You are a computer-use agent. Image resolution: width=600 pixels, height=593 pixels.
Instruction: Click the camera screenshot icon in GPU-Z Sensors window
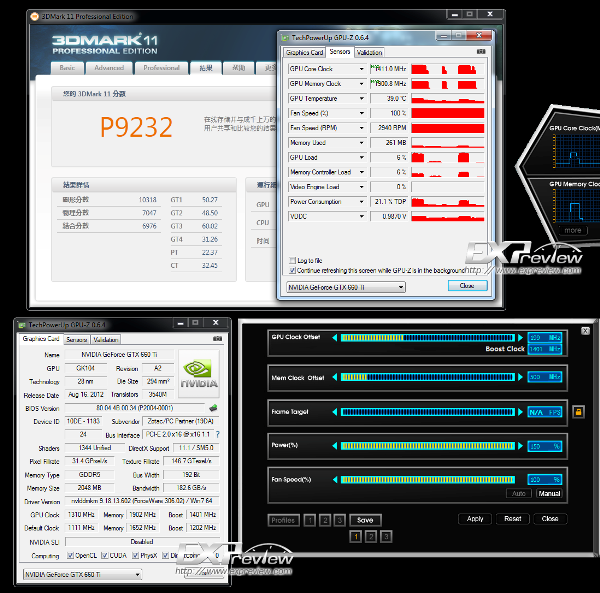click(x=481, y=52)
